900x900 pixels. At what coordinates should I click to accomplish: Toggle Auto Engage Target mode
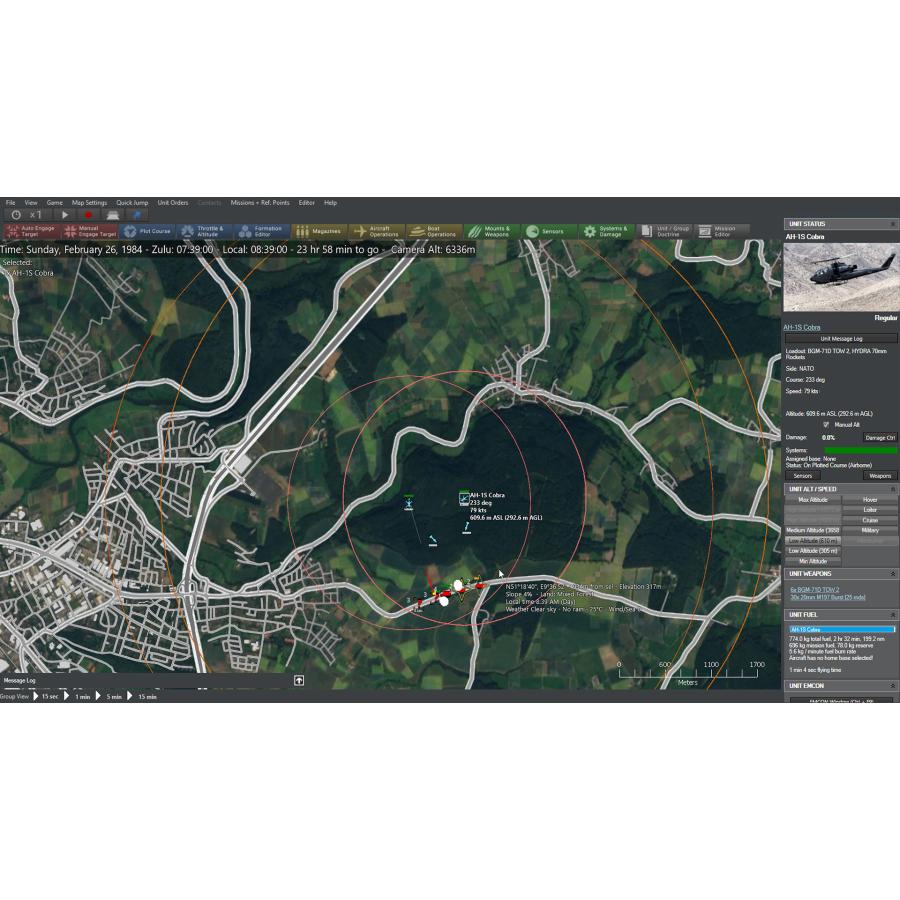coord(30,230)
